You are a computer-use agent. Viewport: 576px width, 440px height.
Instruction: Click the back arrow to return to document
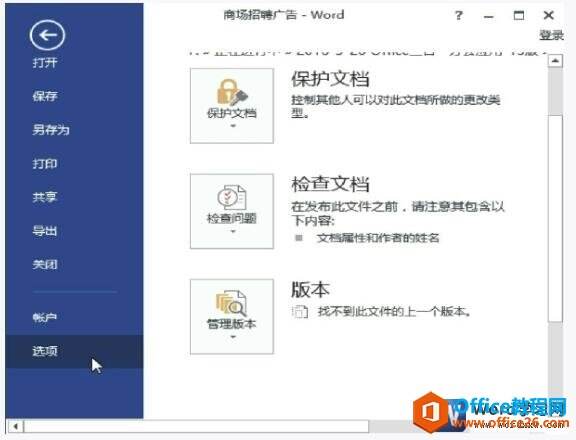point(47,35)
